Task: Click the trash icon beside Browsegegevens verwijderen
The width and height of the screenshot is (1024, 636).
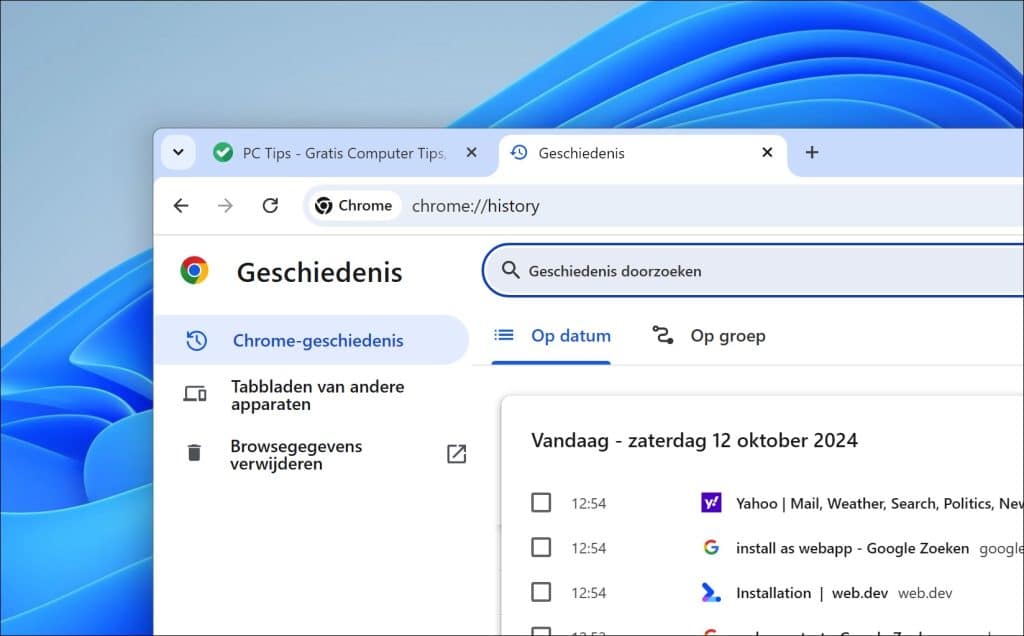Action: click(194, 453)
